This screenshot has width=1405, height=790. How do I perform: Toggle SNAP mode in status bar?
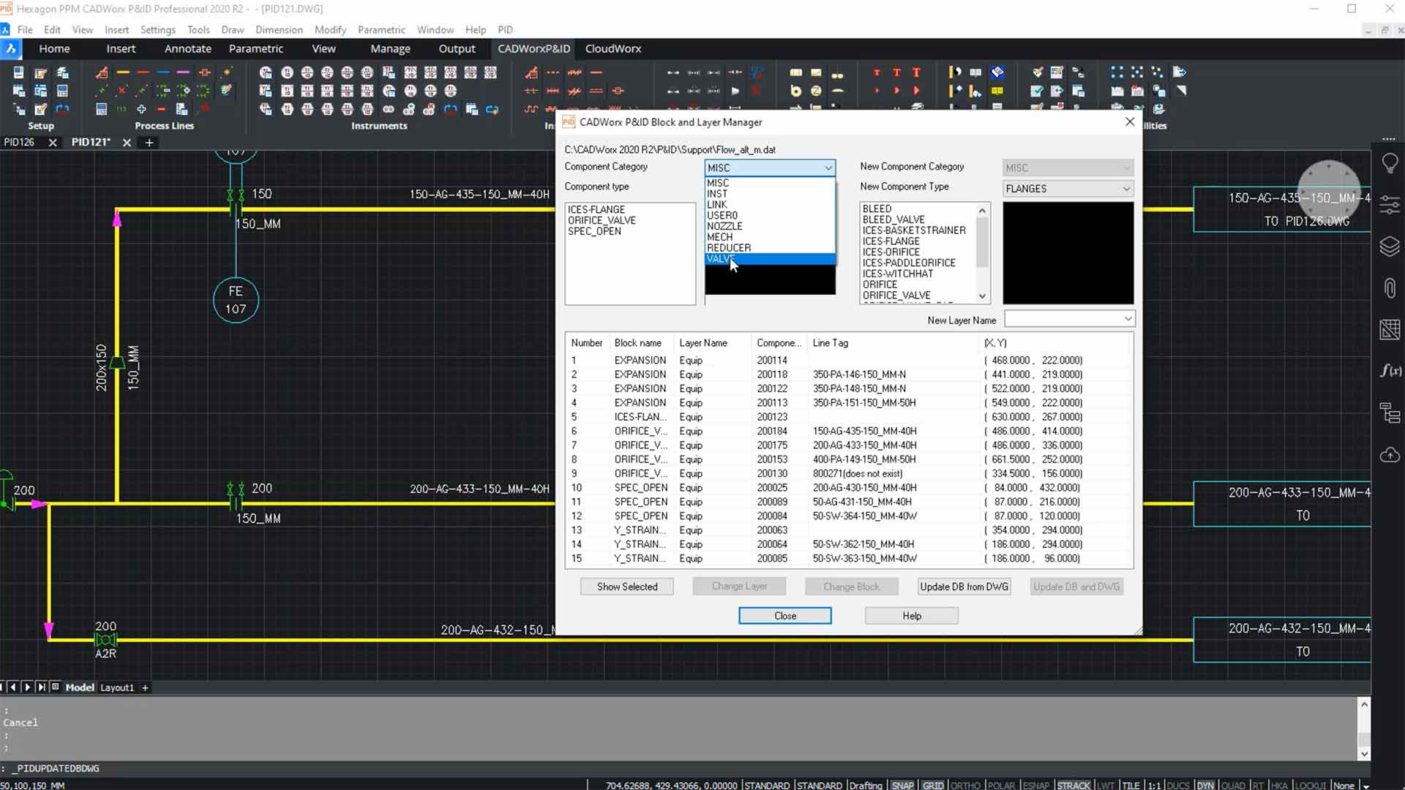(x=902, y=785)
